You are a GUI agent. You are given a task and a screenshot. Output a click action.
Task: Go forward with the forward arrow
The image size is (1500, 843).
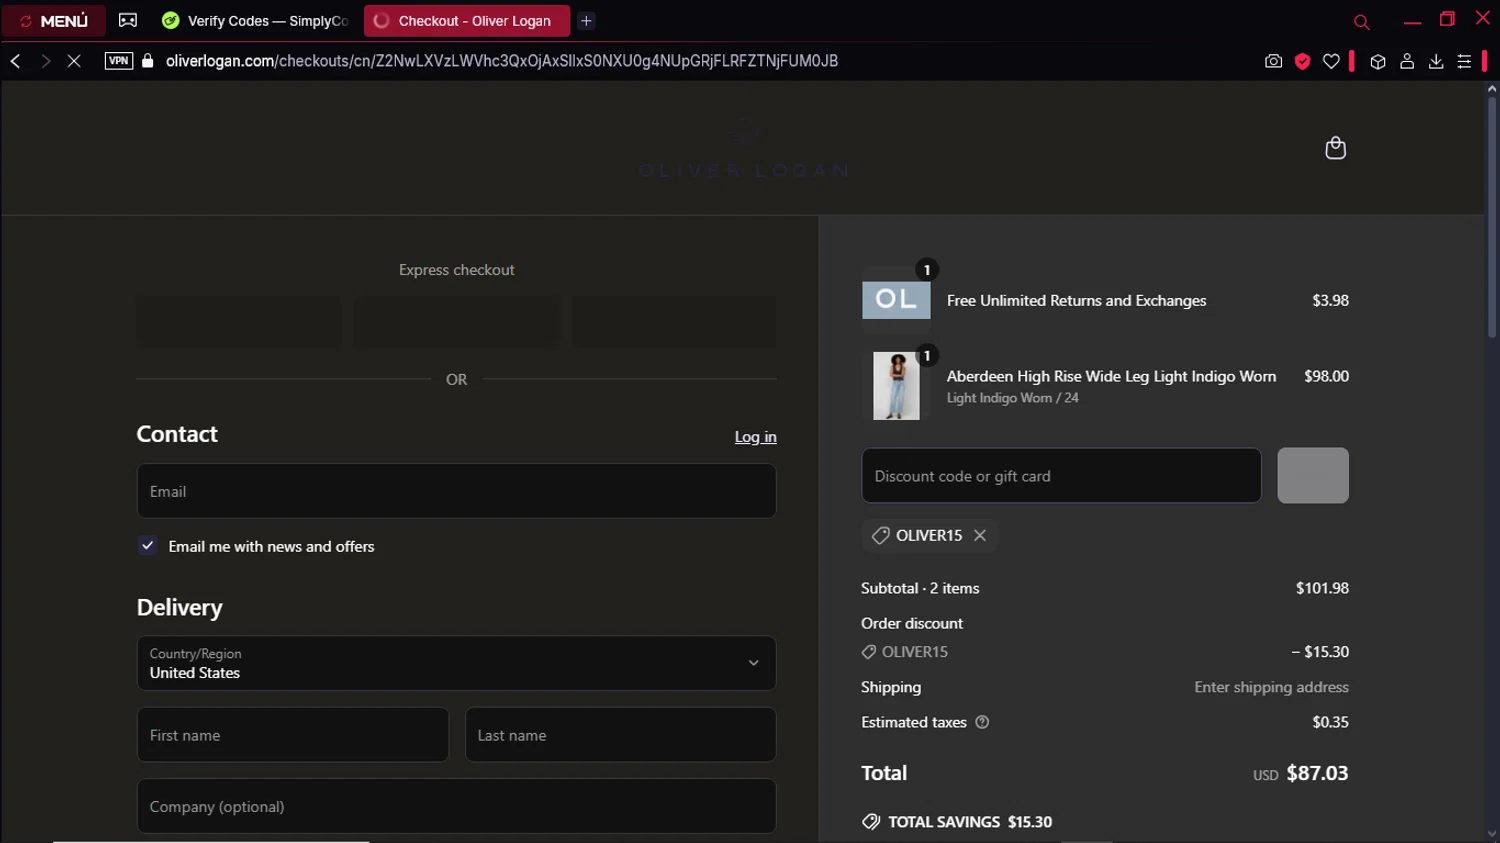[45, 61]
